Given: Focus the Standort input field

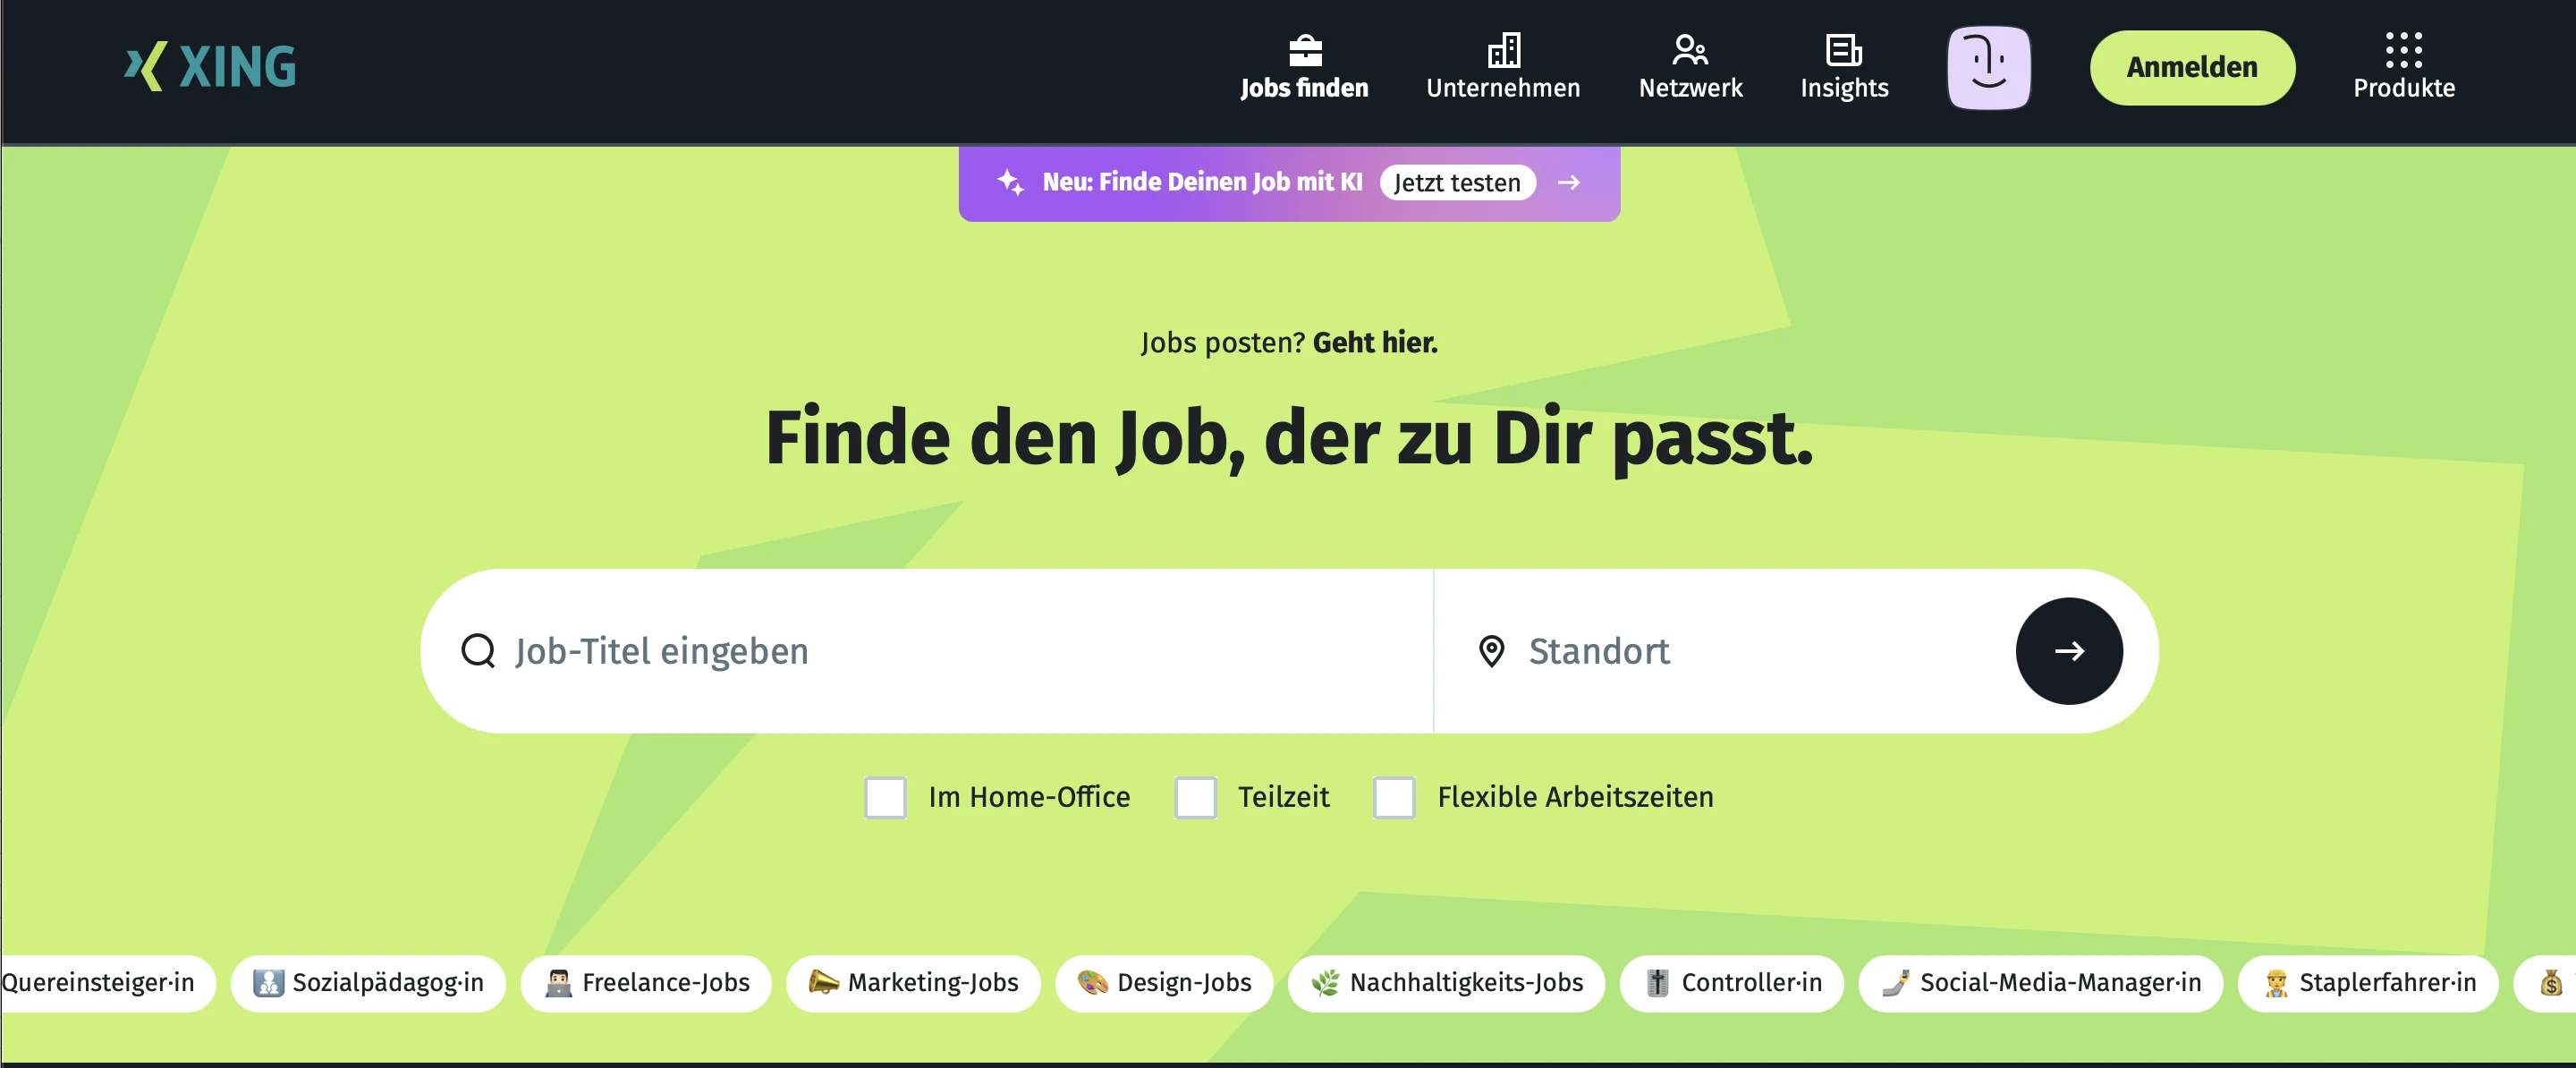Looking at the screenshot, I should 1725,651.
